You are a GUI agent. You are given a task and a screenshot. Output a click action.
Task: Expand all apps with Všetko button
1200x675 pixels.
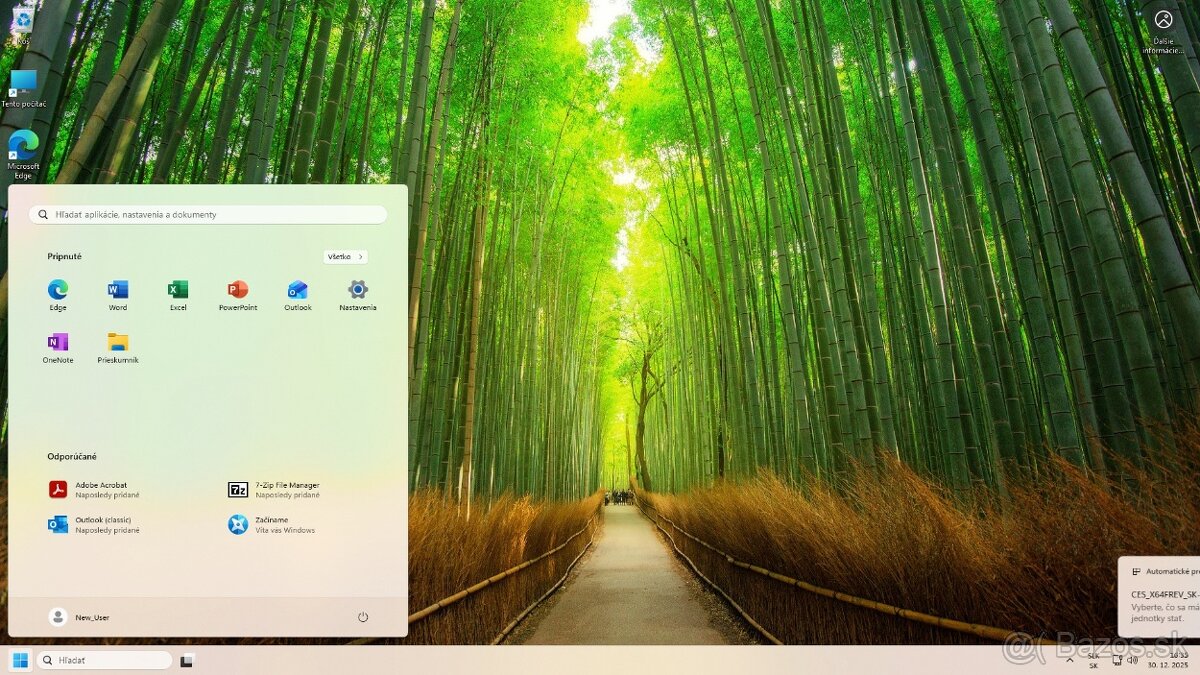point(346,257)
